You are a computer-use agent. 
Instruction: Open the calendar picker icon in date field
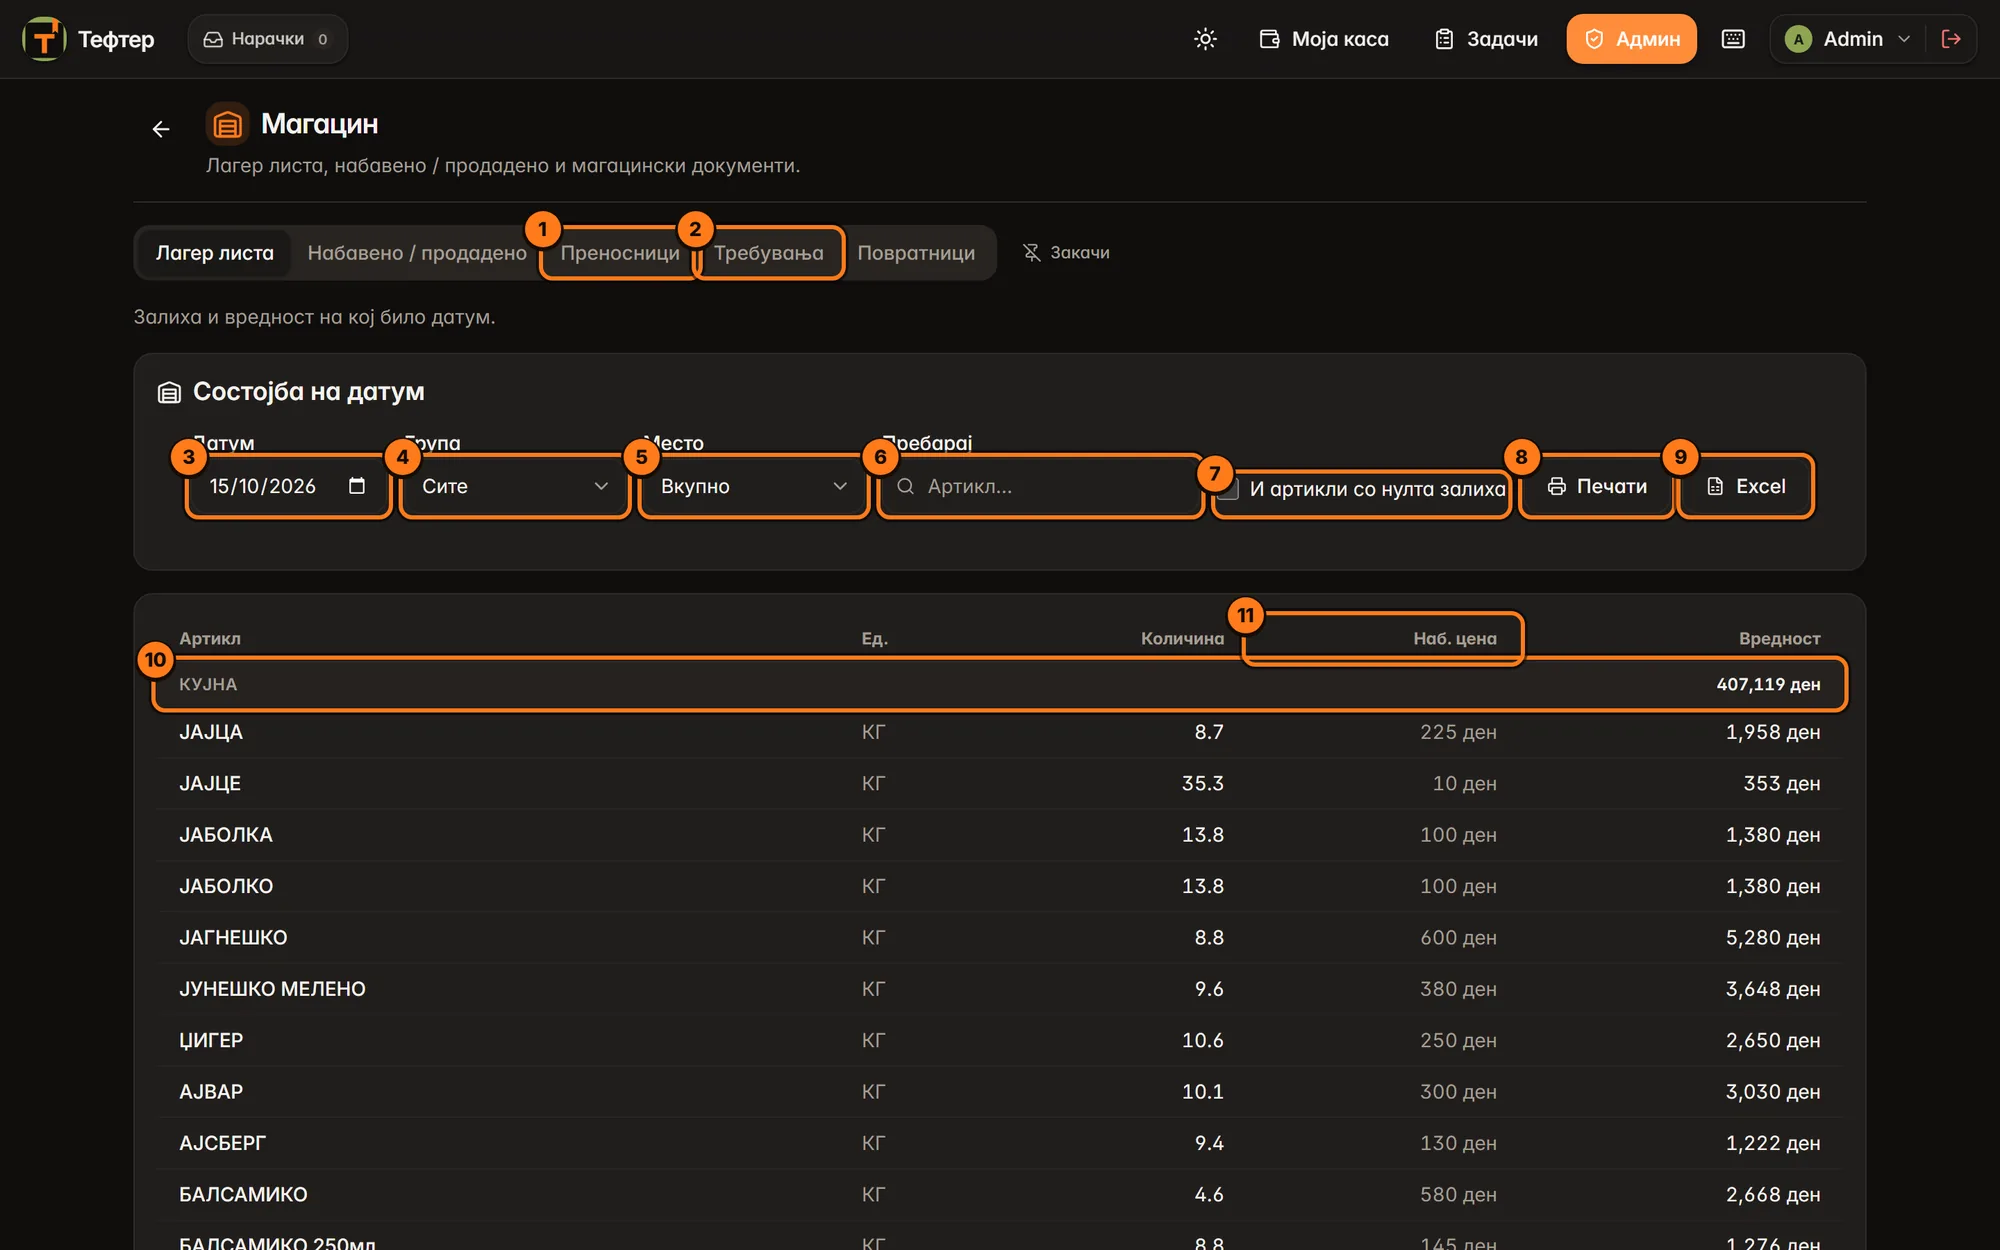coord(357,486)
